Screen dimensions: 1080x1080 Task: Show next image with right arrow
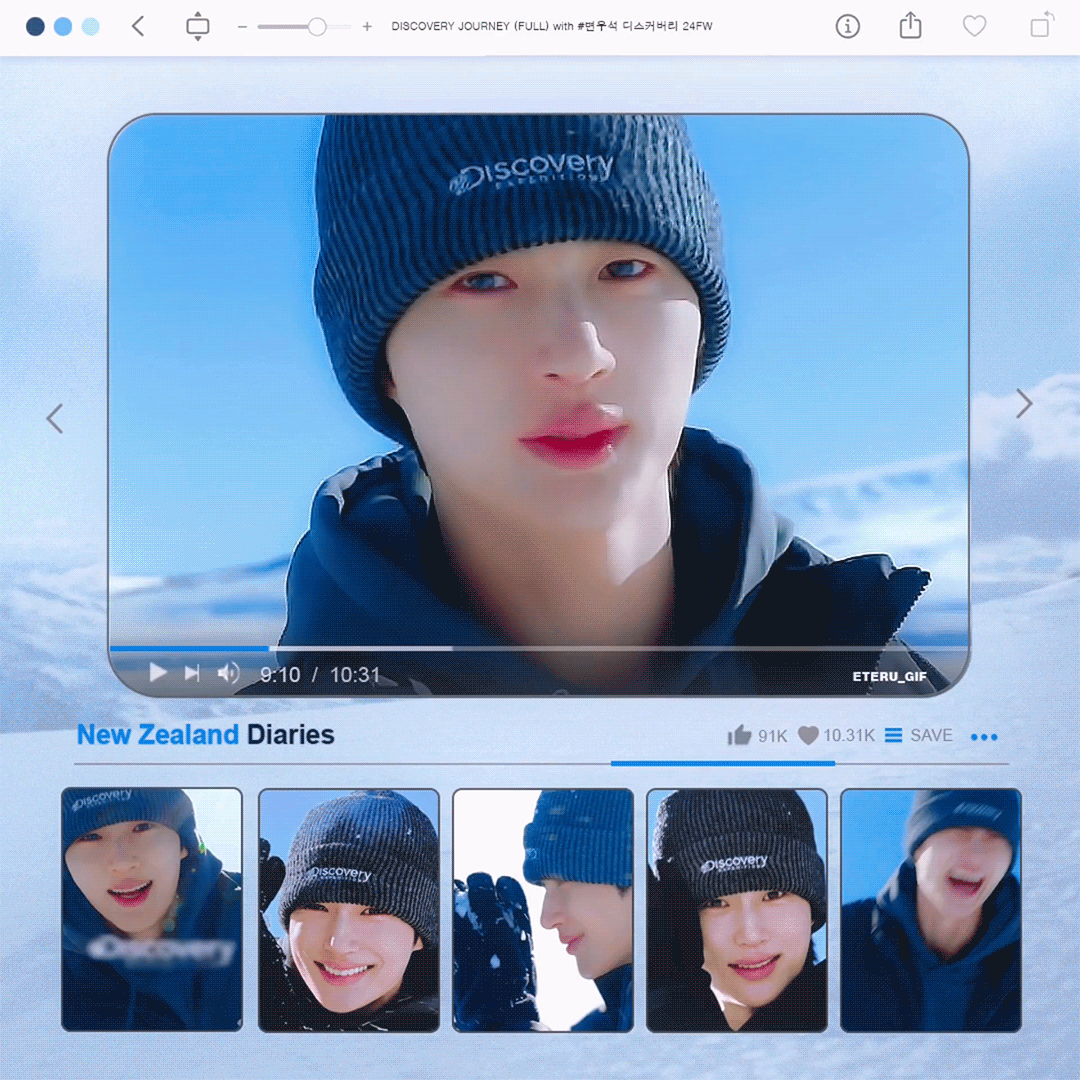pos(1024,403)
